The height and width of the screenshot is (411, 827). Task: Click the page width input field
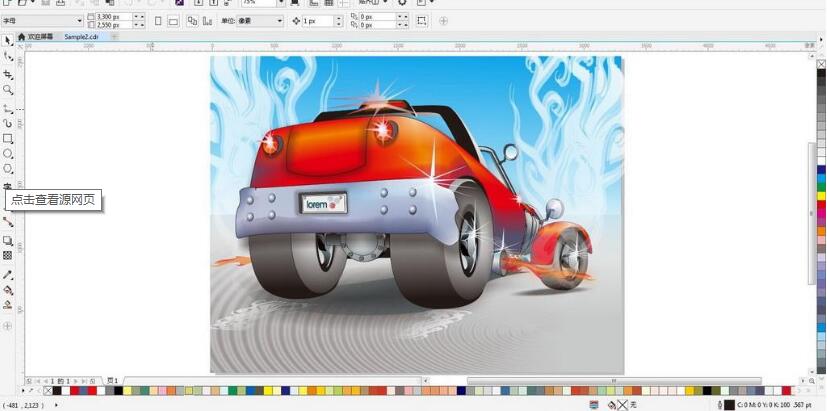(111, 16)
